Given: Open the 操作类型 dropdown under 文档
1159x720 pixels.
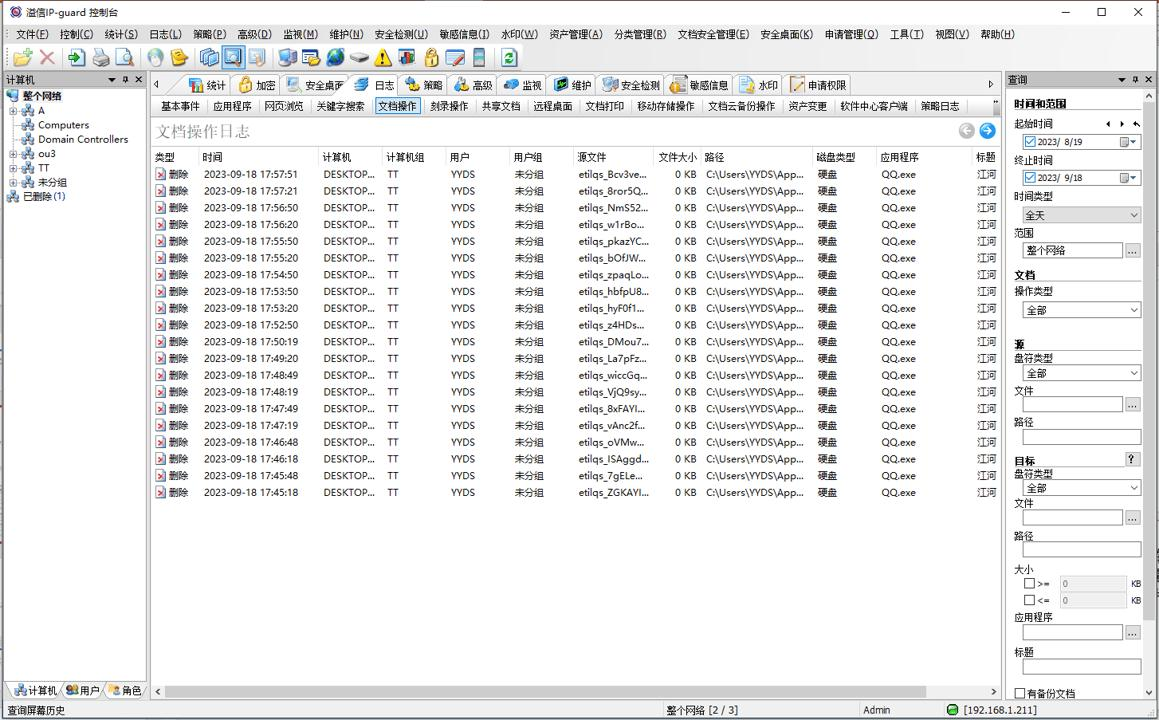Looking at the screenshot, I should [1078, 310].
